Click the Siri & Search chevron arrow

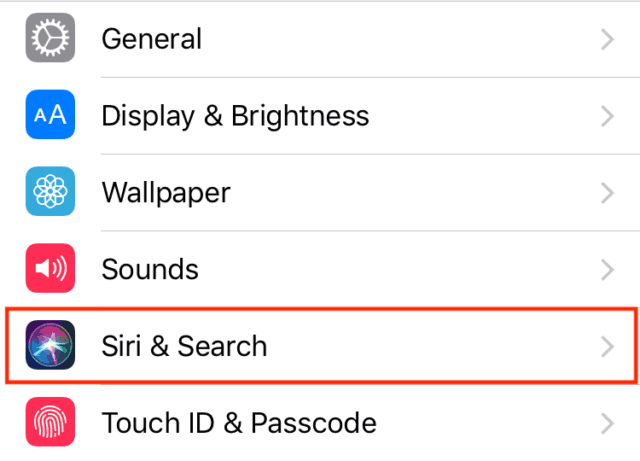[x=606, y=346]
